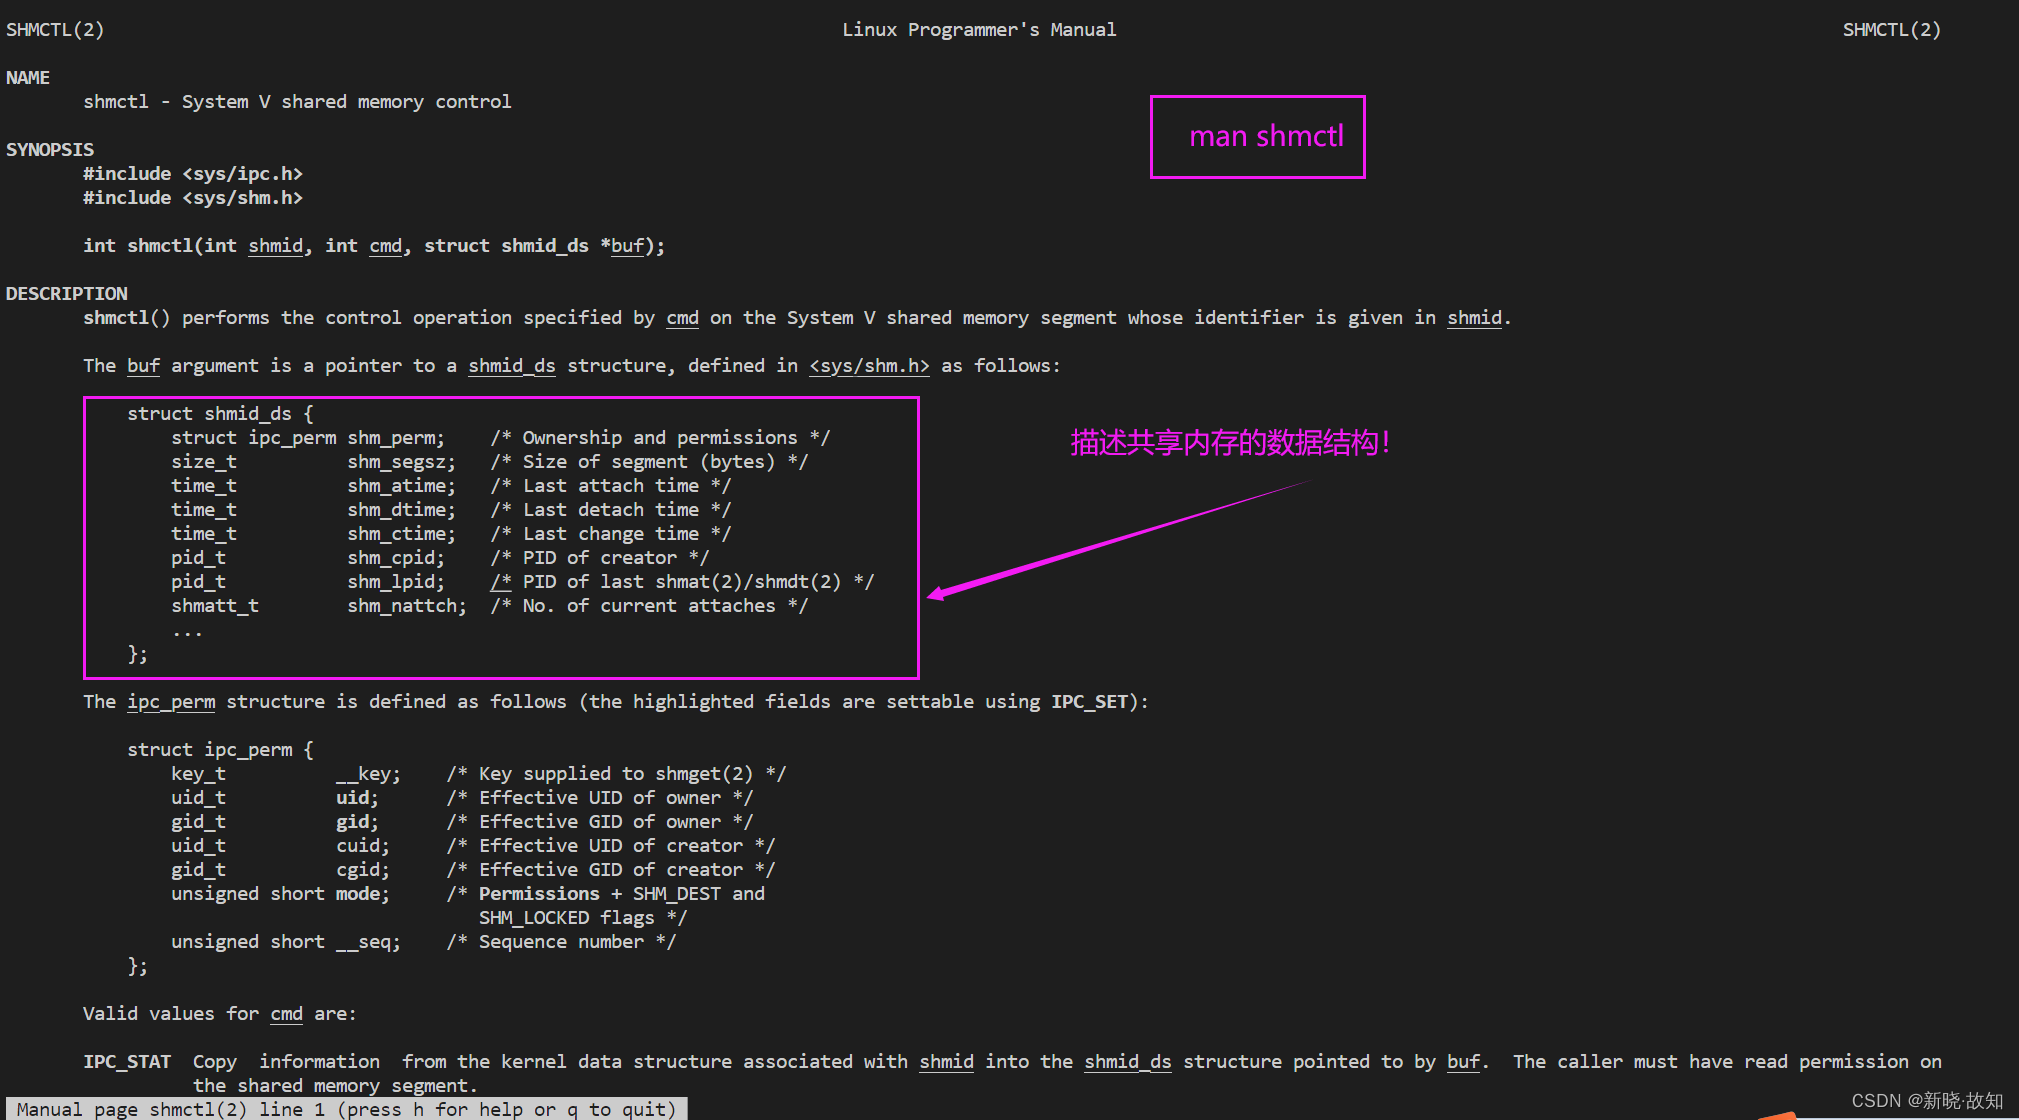The image size is (2019, 1120).
Task: Click the bold IPC_SET keyword
Action: 1089,702
